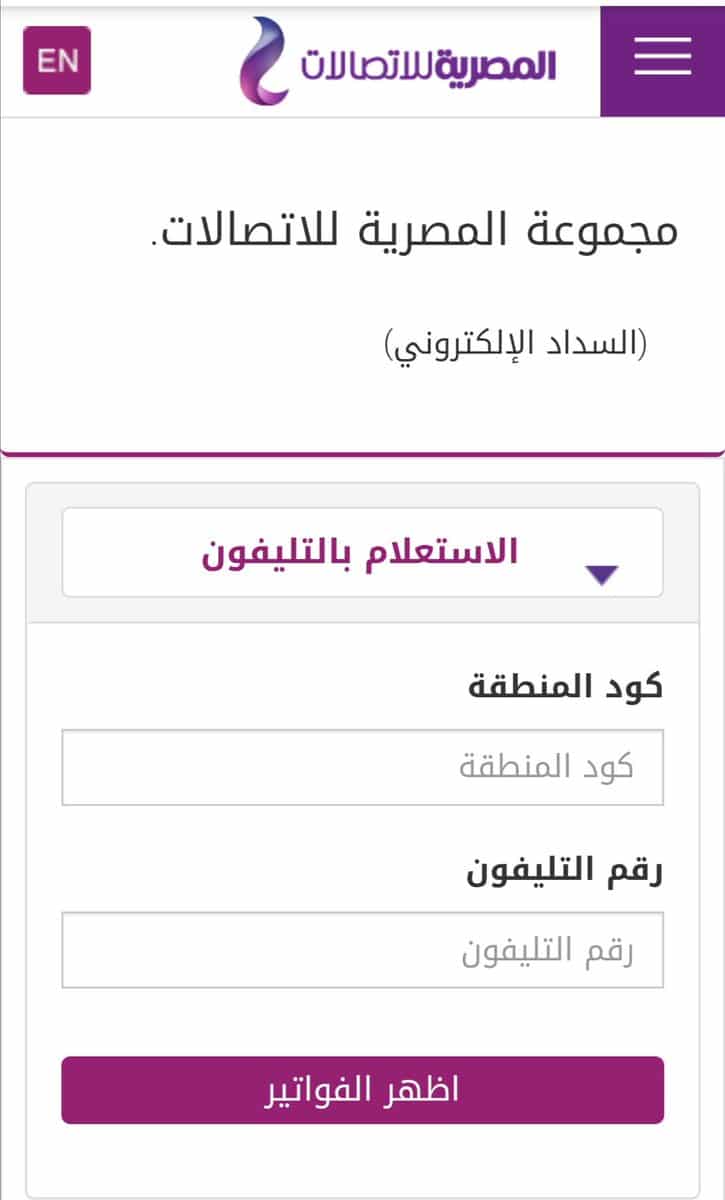
Task: Focus the كود المنطقة input field
Action: point(362,767)
